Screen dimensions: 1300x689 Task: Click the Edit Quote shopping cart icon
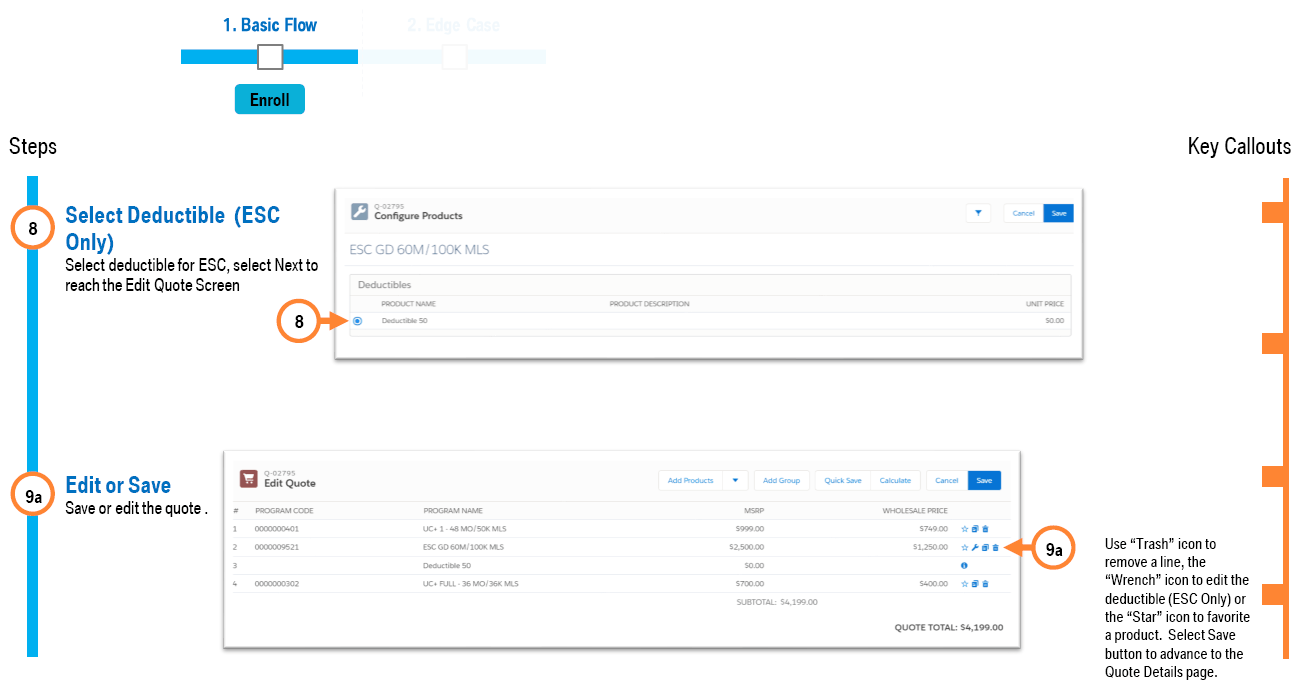249,479
